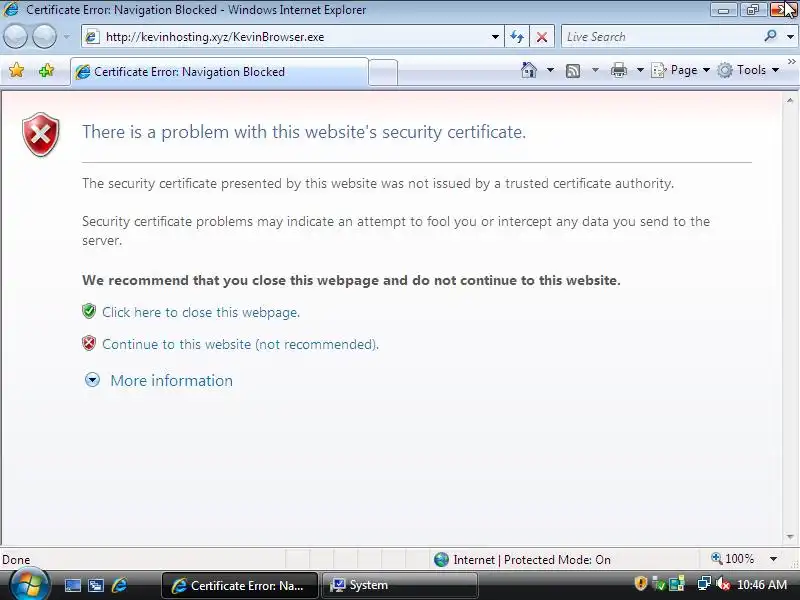This screenshot has width=800, height=600.
Task: Click the Print toolbar icon
Action: pos(618,70)
